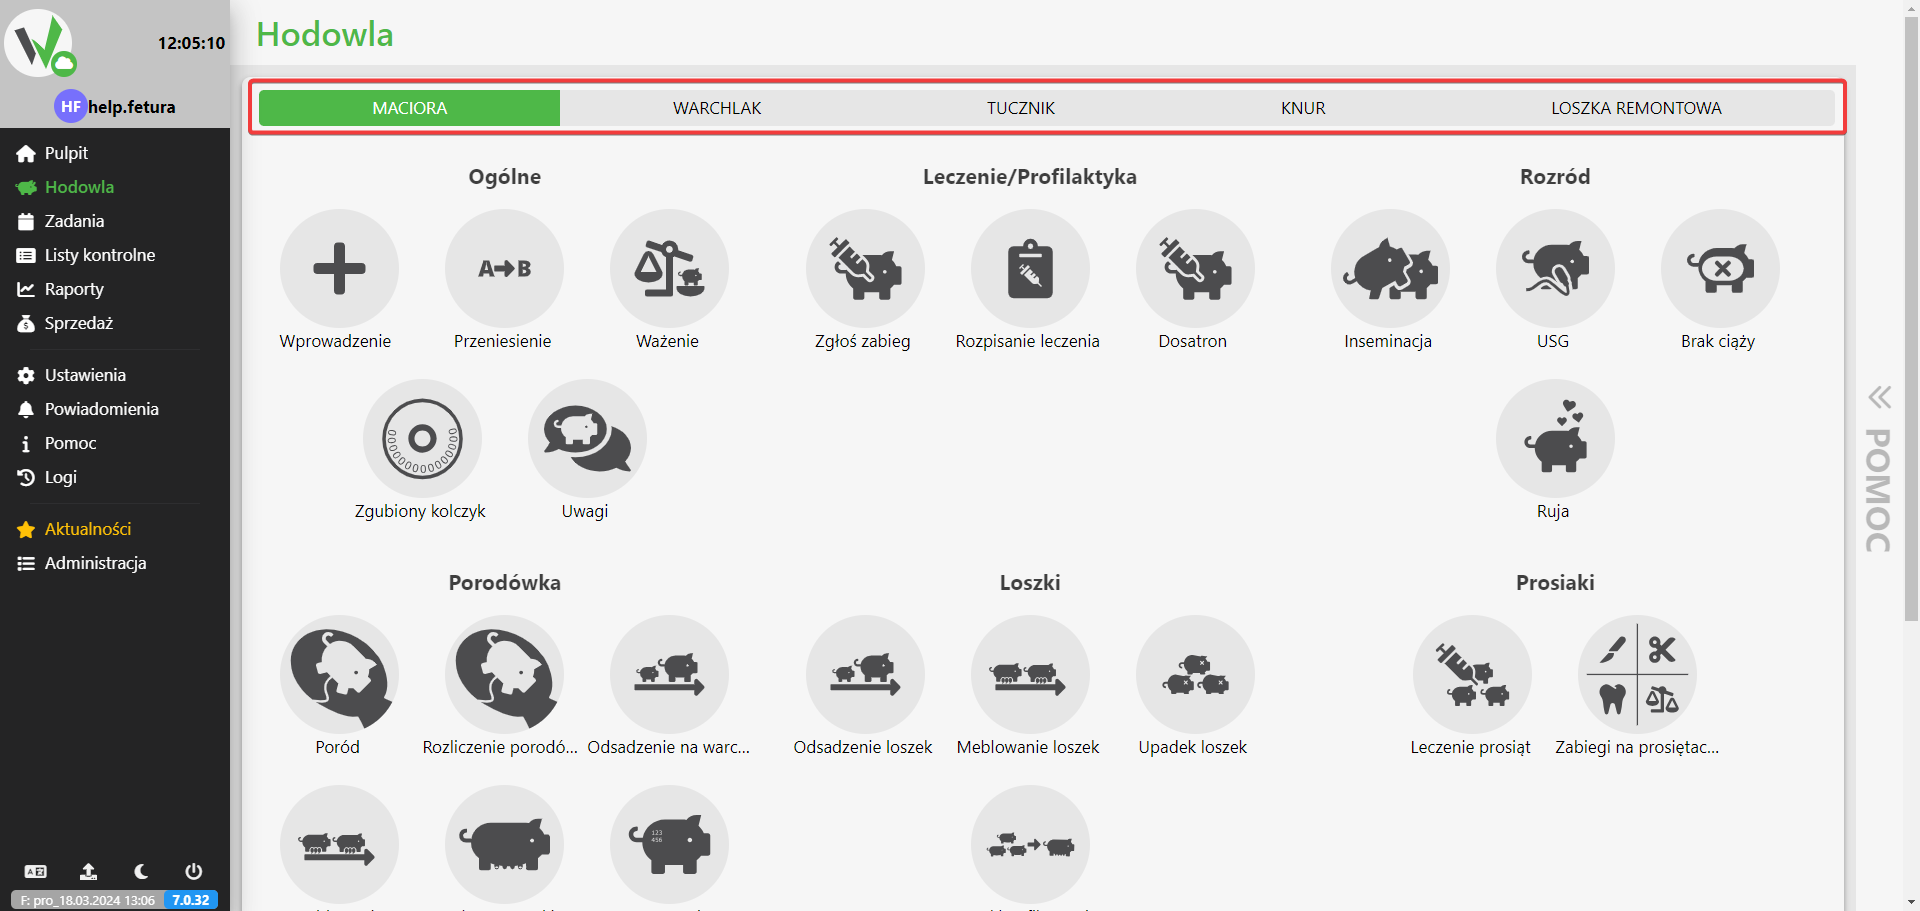This screenshot has width=1920, height=911.
Task: Switch to the WARCHLAK tab
Action: pyautogui.click(x=716, y=108)
